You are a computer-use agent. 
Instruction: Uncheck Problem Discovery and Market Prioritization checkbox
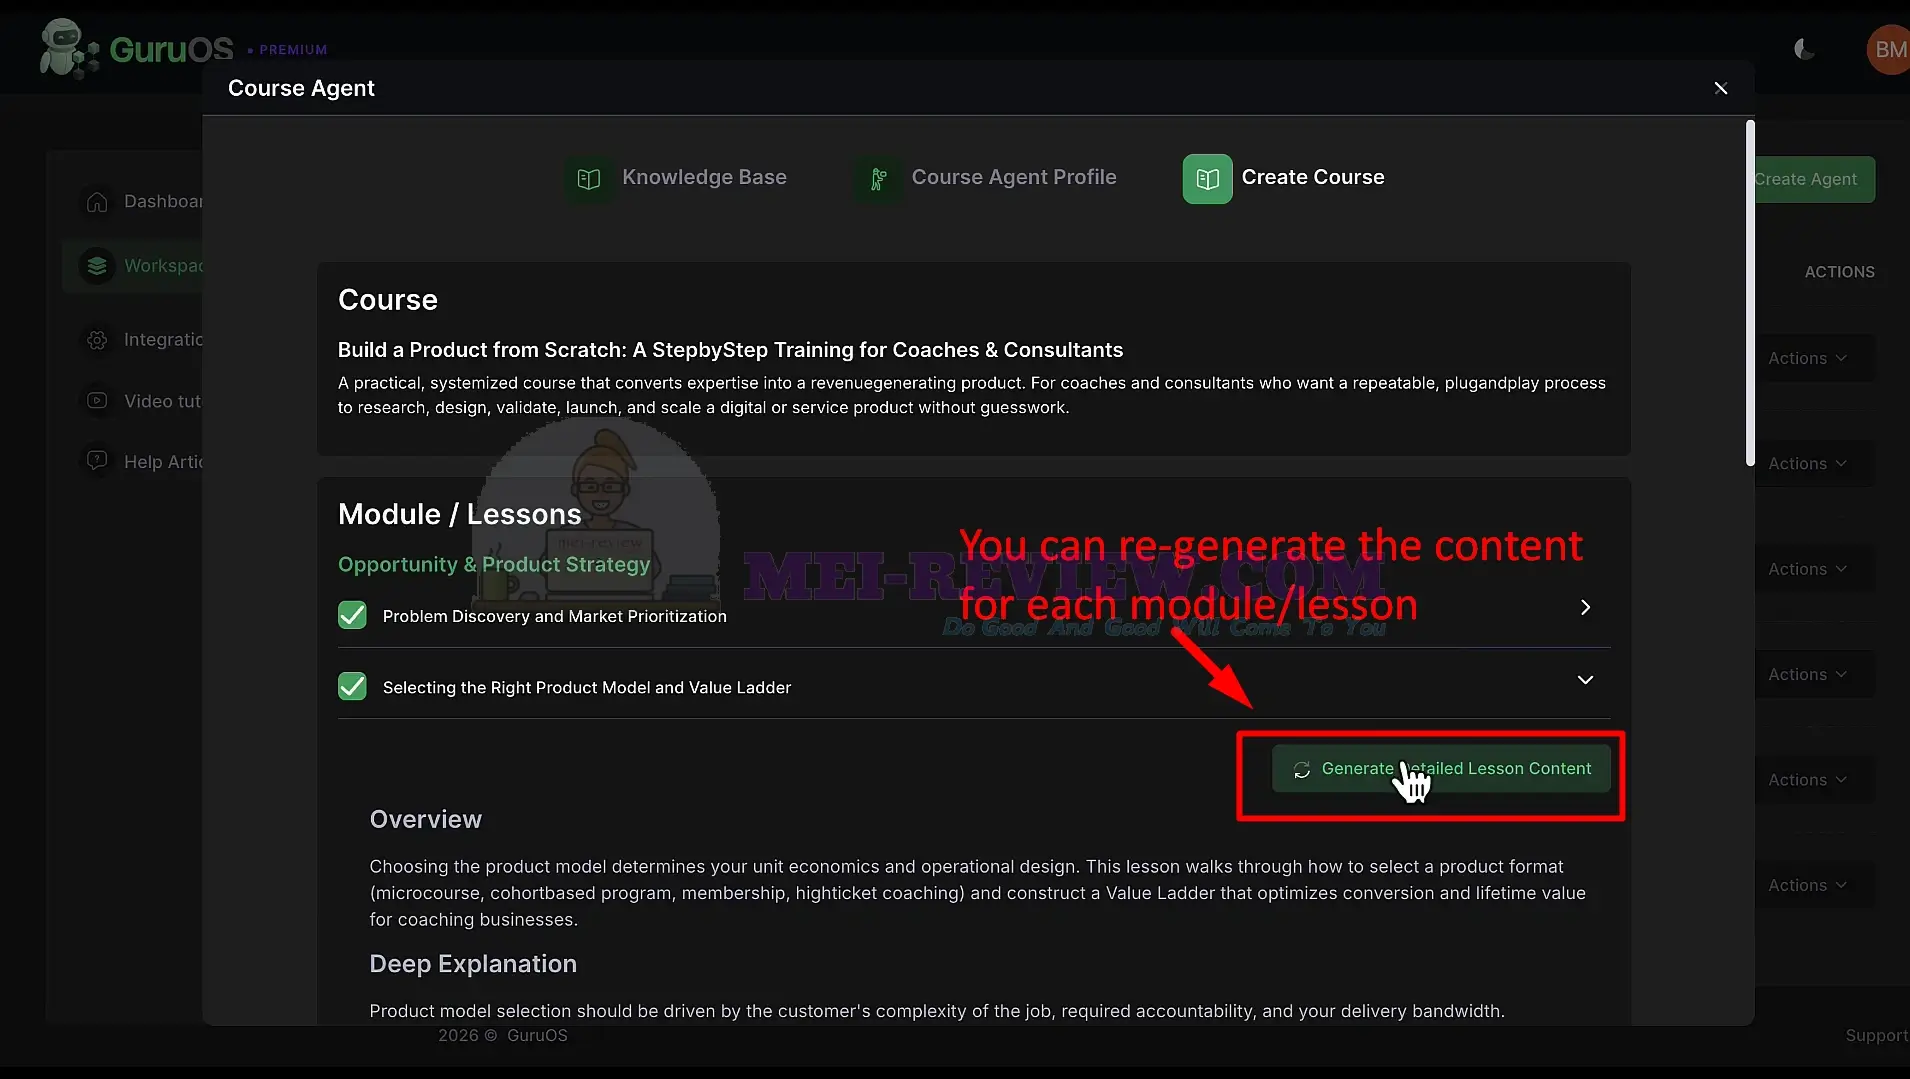pos(352,615)
